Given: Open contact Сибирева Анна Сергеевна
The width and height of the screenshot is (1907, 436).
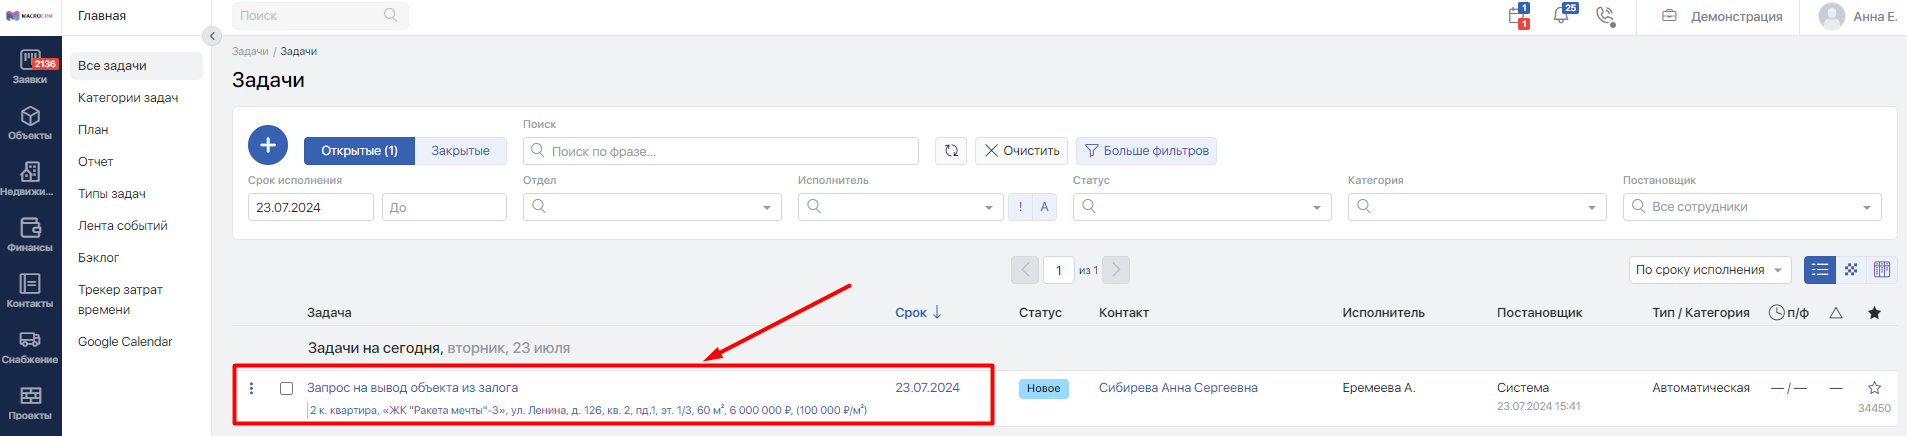Looking at the screenshot, I should coord(1178,388).
